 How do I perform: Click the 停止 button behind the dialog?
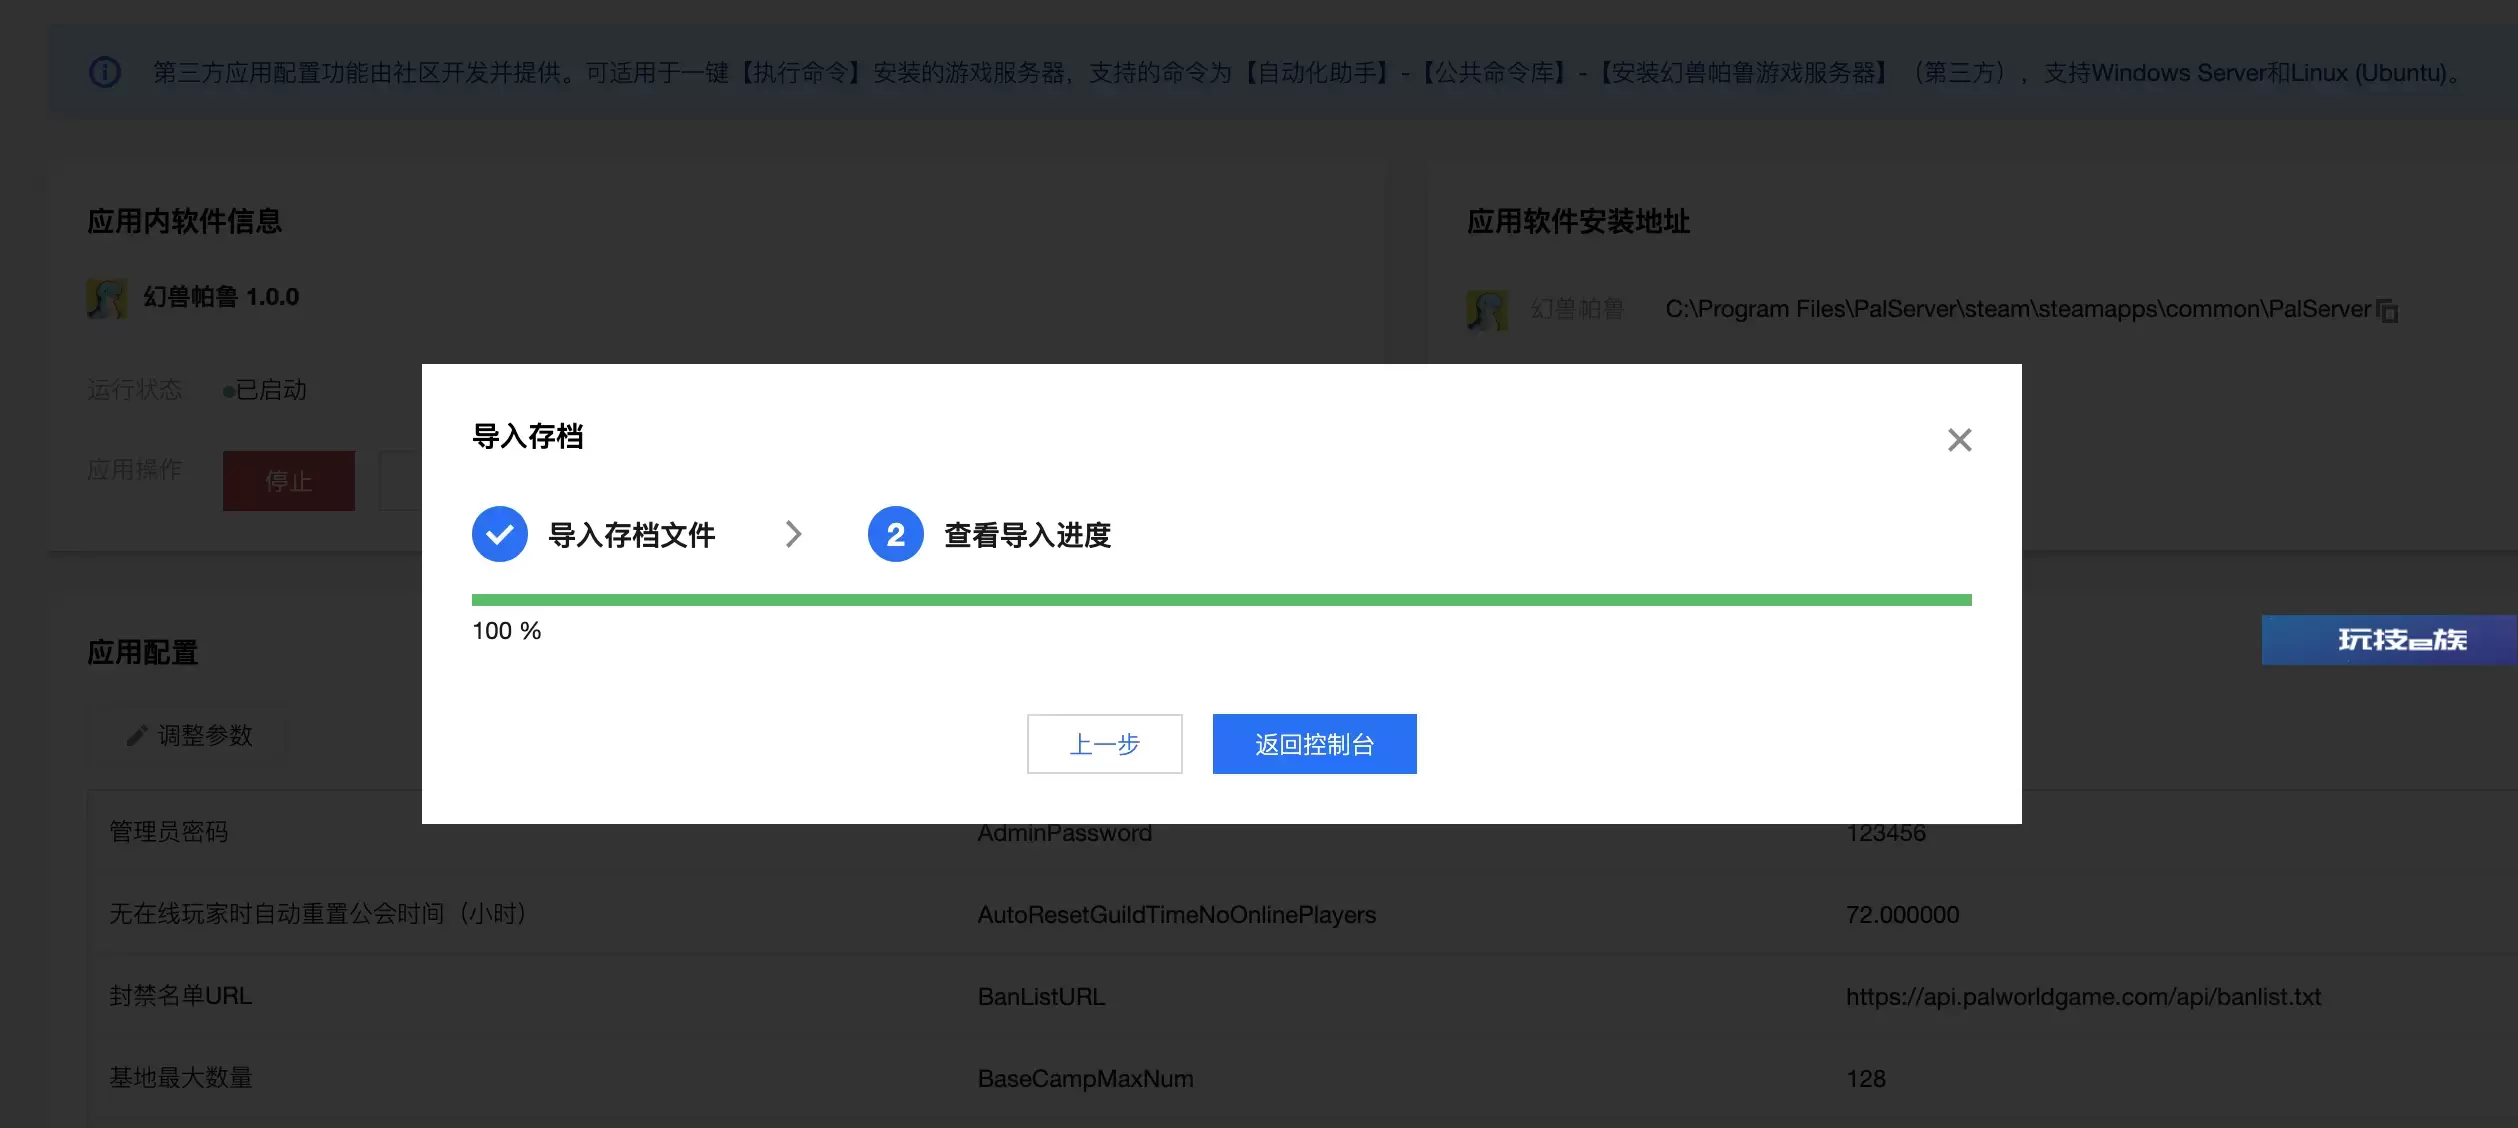pos(288,481)
